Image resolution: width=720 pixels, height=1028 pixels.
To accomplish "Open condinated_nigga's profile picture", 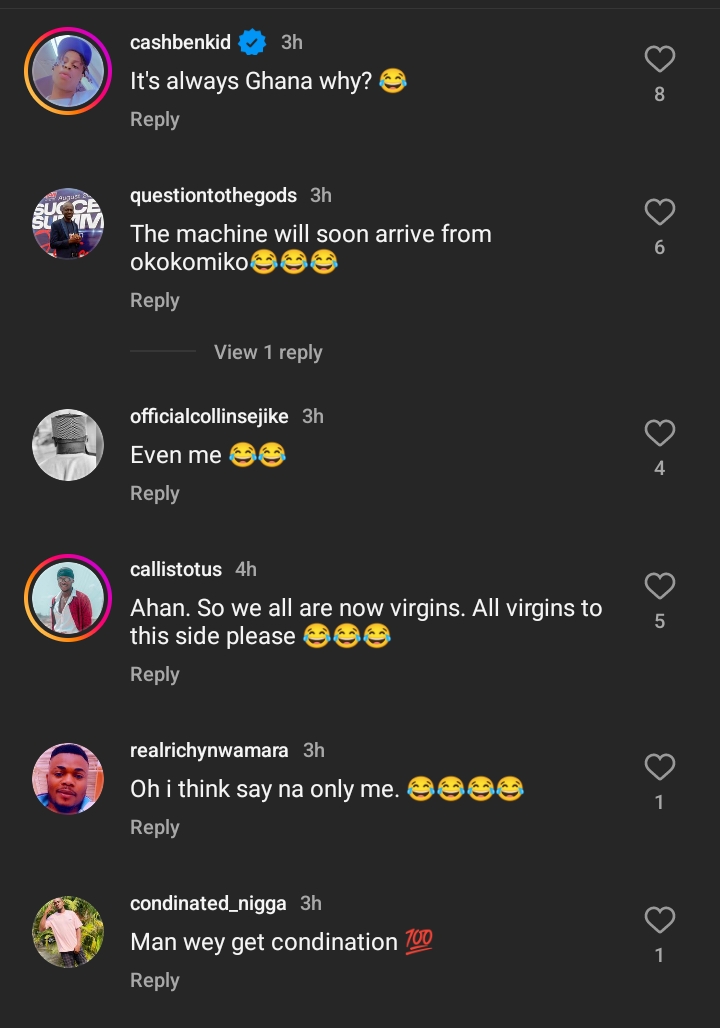I will click(67, 931).
